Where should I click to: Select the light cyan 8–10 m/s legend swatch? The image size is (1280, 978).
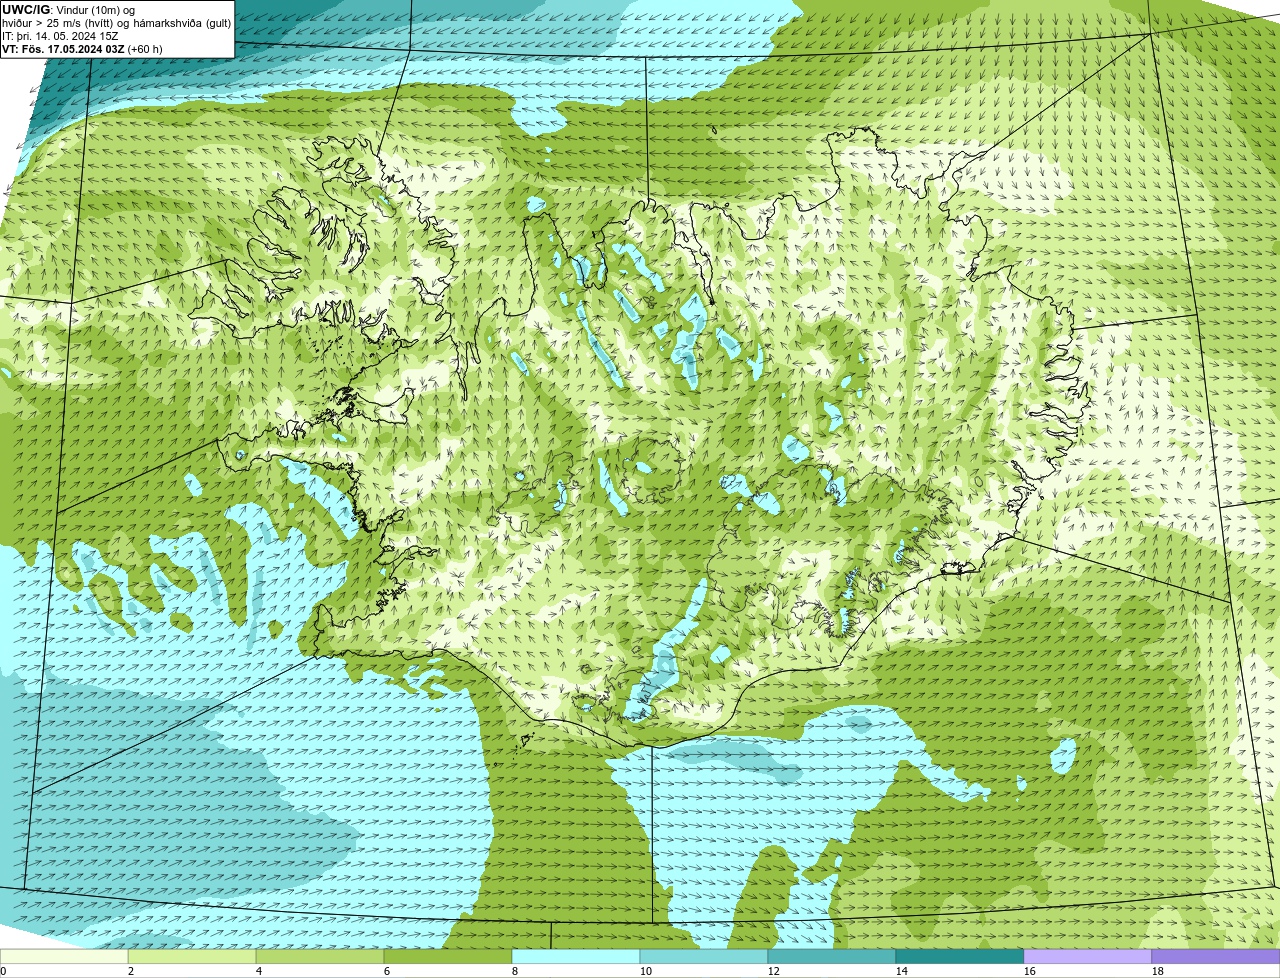576,956
